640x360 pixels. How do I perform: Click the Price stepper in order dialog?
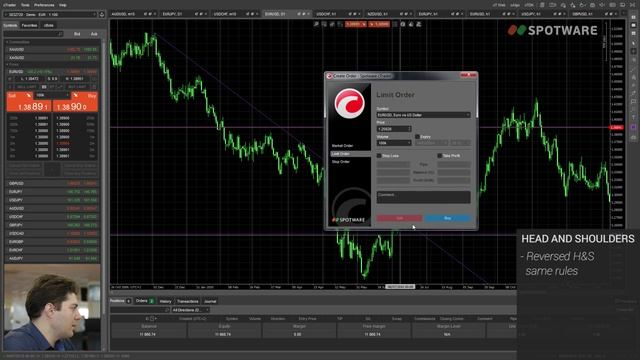409,129
